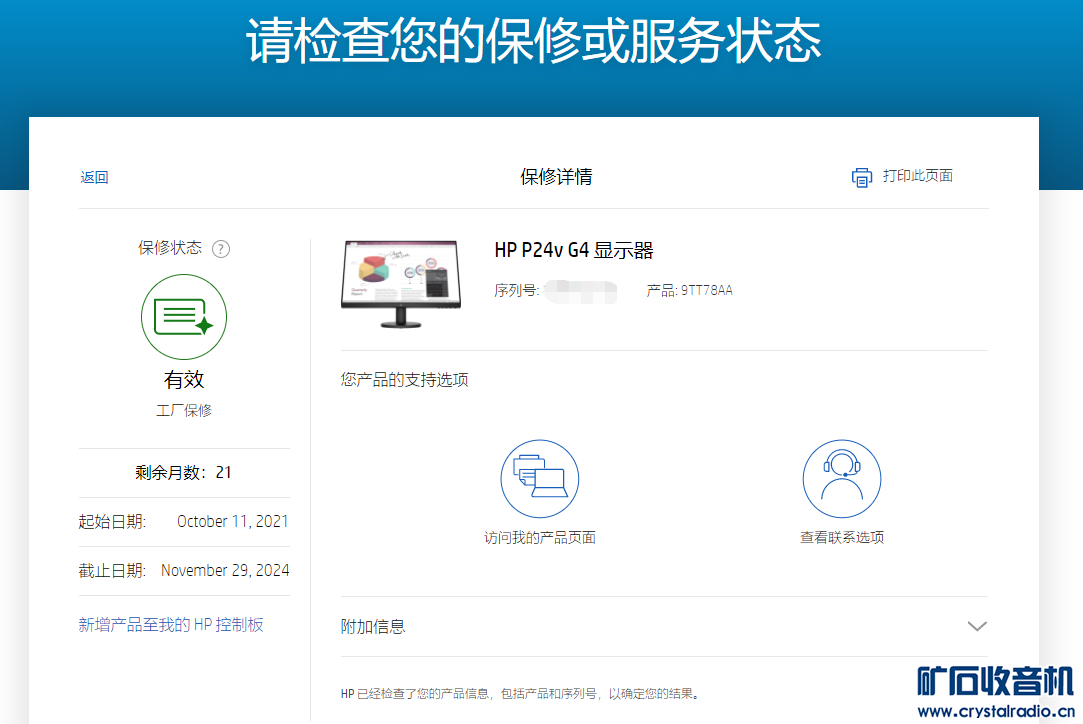Click the HP 已经检查了您的产品信息 note
Screen dimensions: 1083x724
521,694
